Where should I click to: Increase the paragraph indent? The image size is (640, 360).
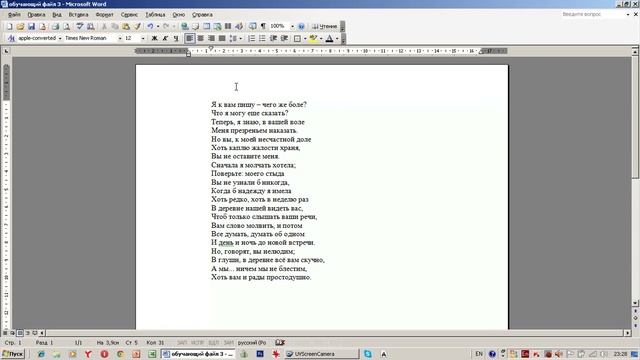pos(284,38)
